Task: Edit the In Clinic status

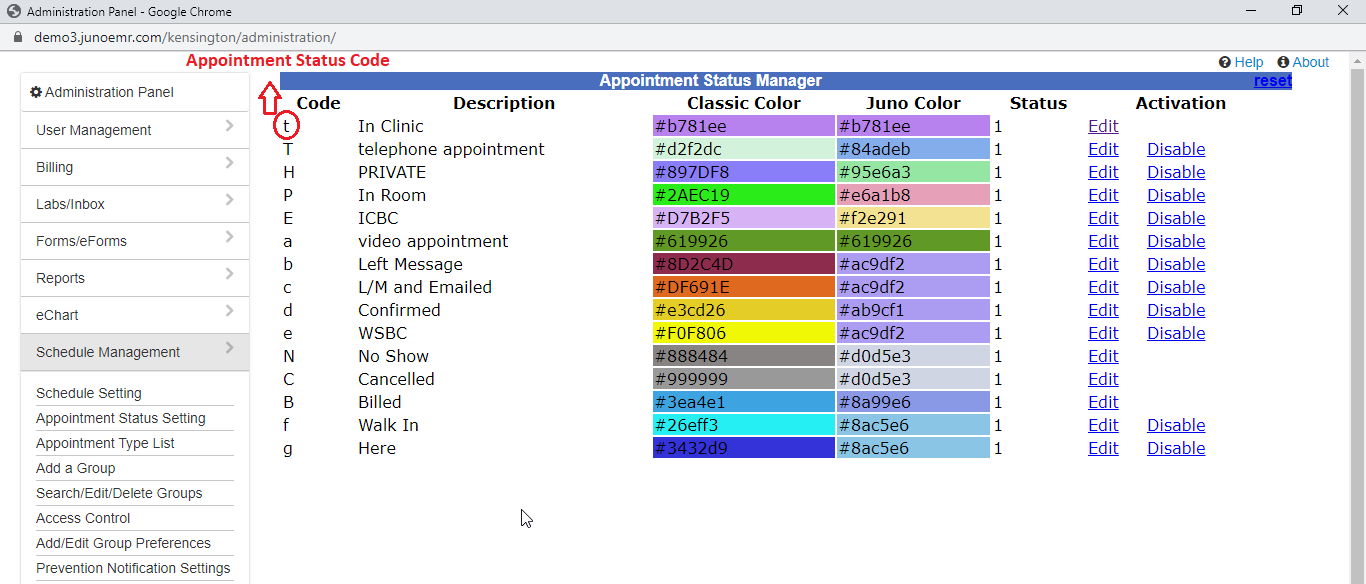Action: point(1103,126)
